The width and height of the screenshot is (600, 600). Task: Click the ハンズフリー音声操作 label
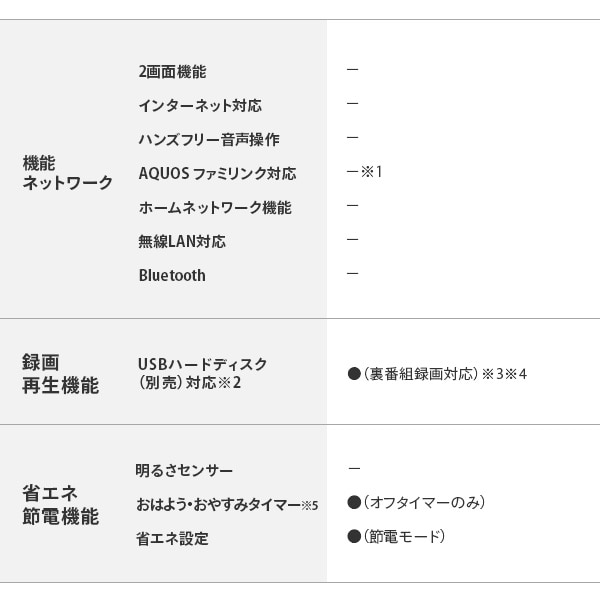click(208, 139)
